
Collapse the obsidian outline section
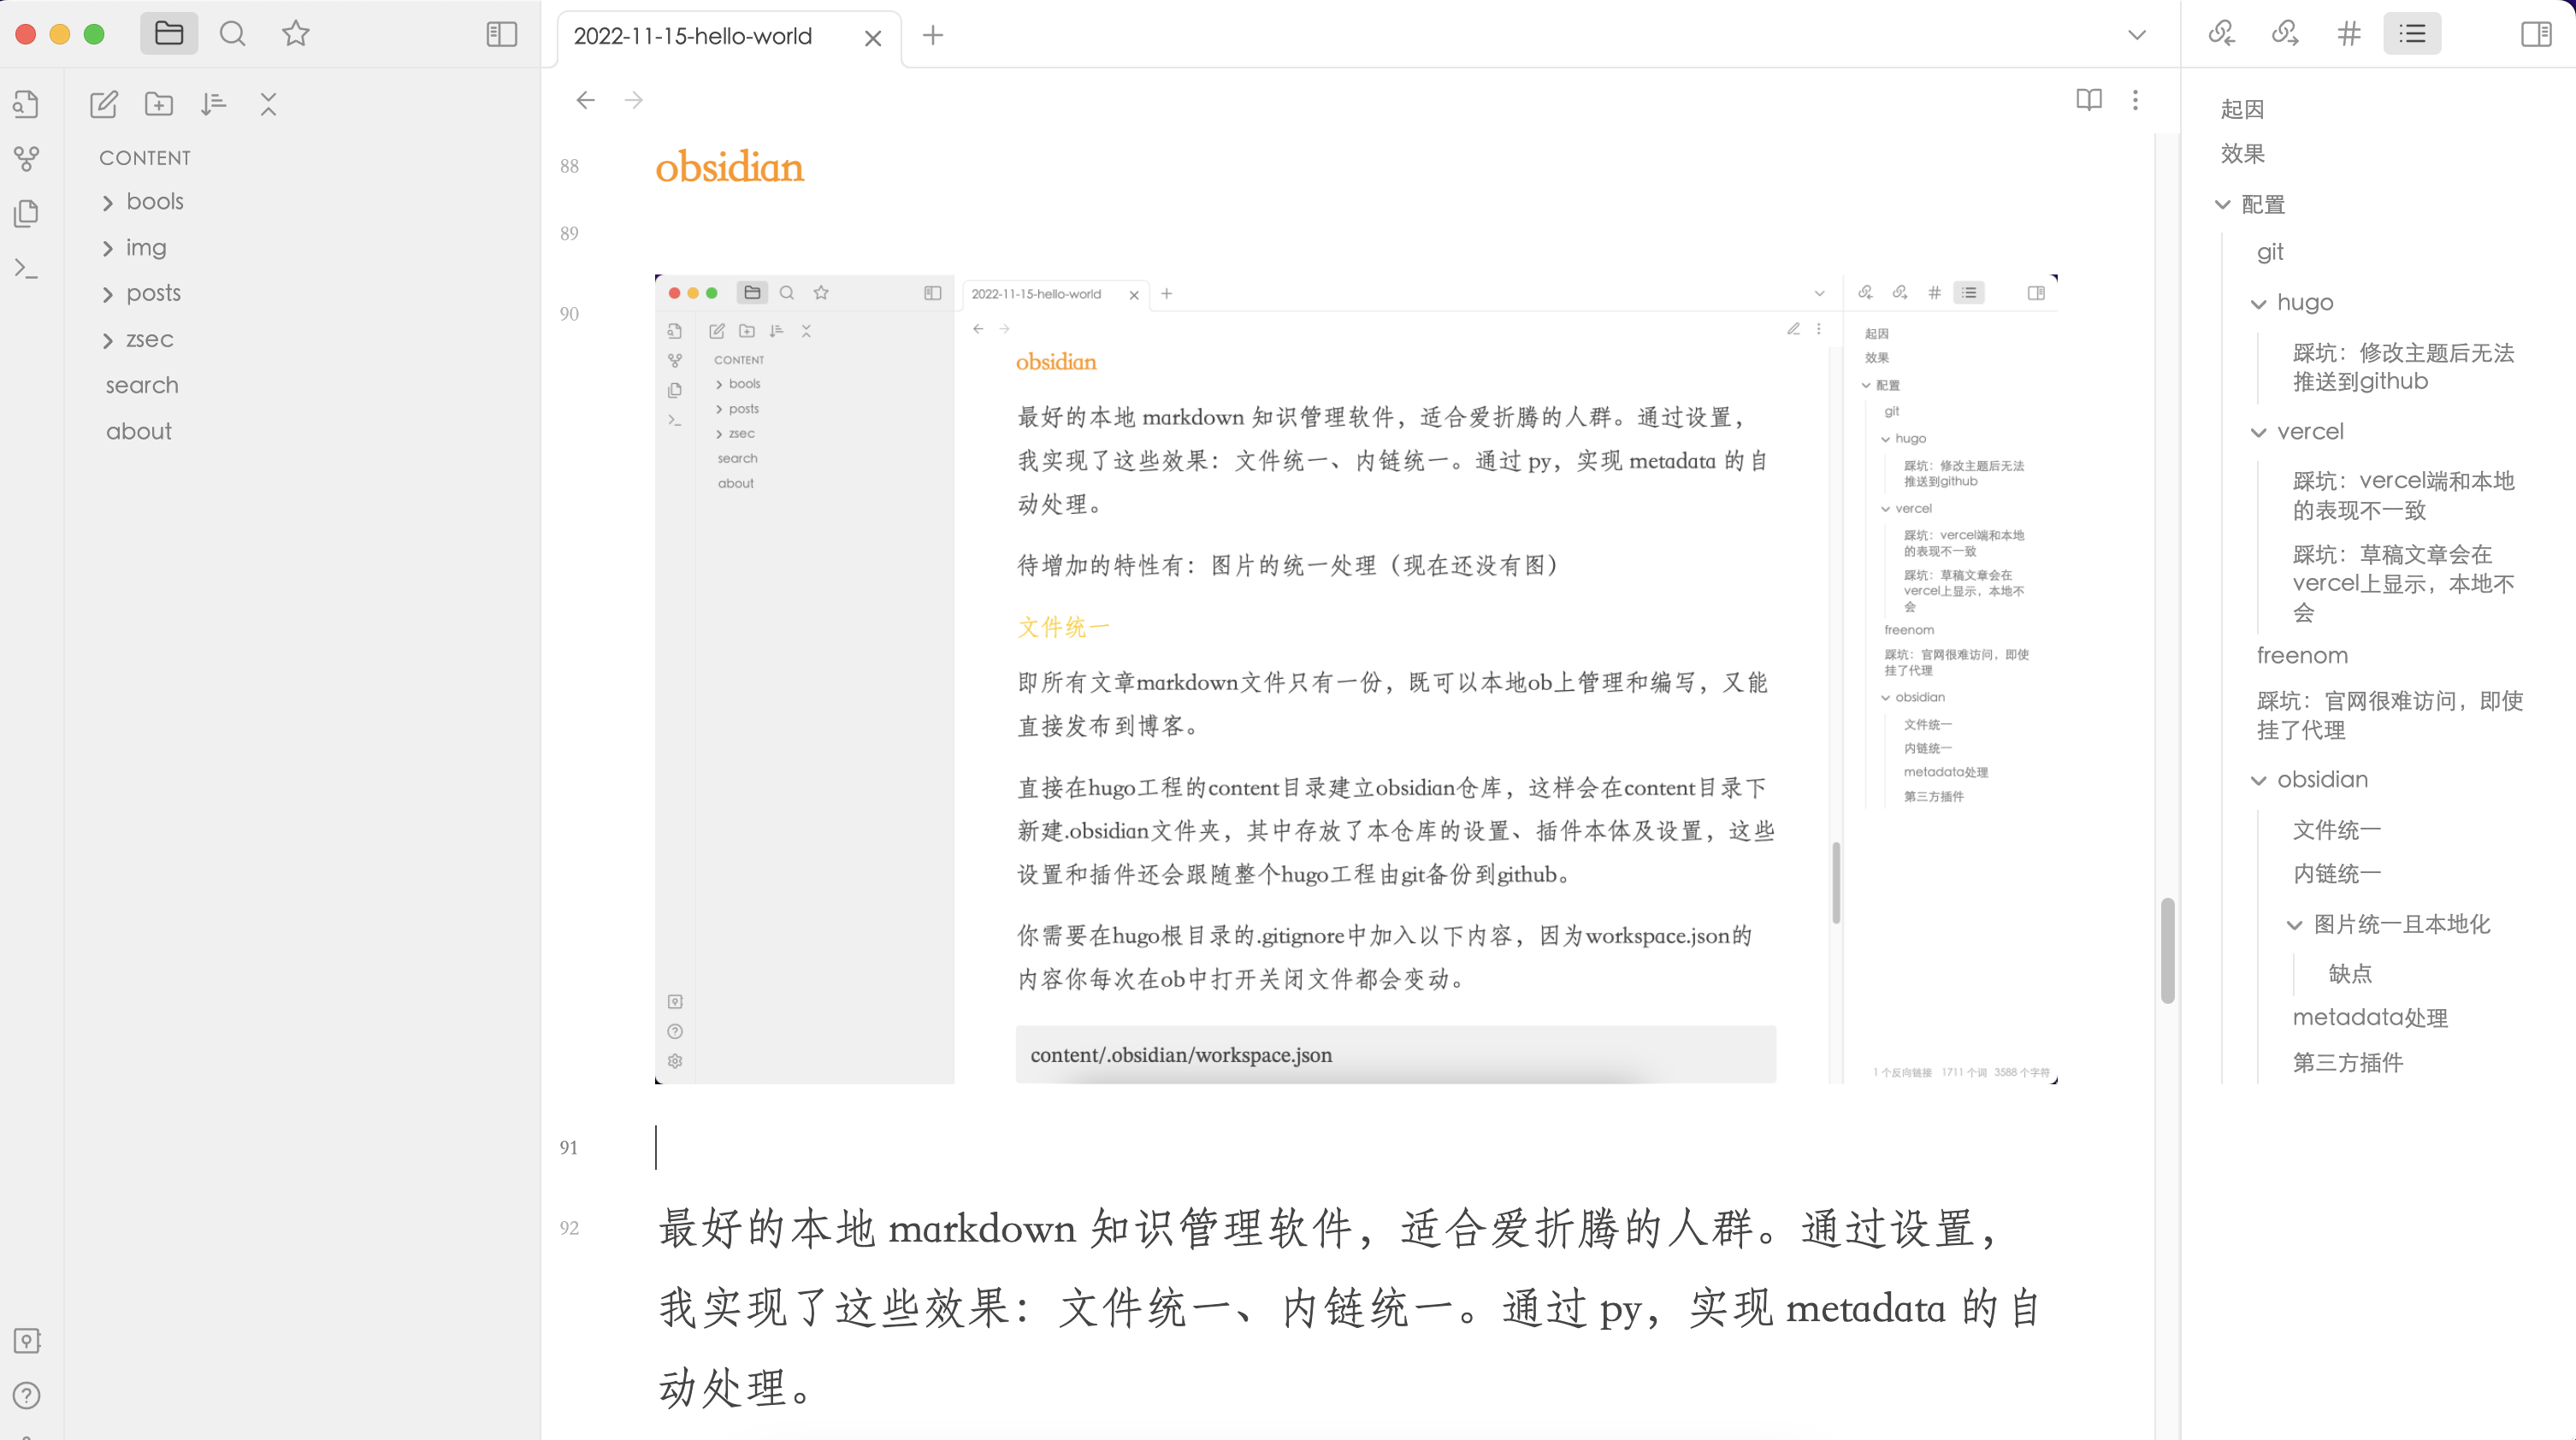pos(2258,780)
